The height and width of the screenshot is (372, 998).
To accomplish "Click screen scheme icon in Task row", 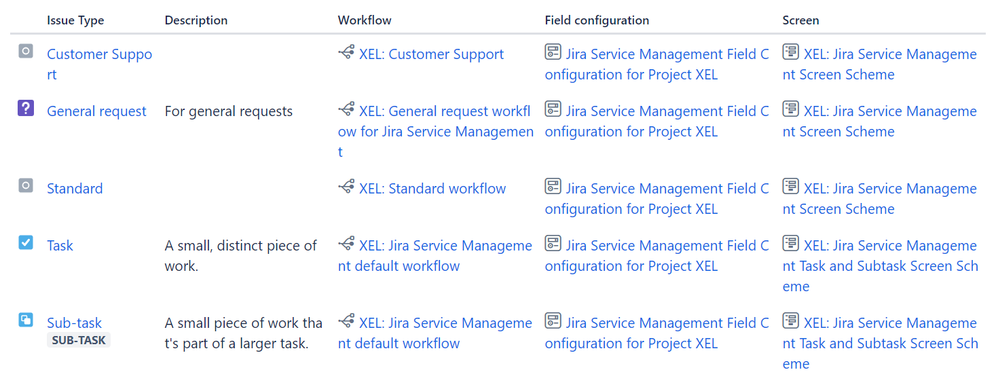I will click(791, 243).
